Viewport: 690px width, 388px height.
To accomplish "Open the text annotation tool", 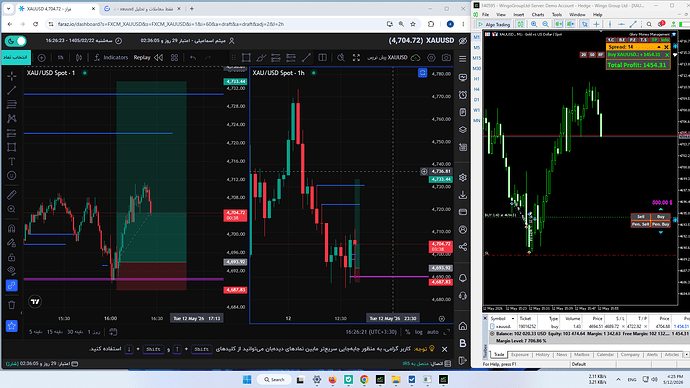I will coord(11,161).
